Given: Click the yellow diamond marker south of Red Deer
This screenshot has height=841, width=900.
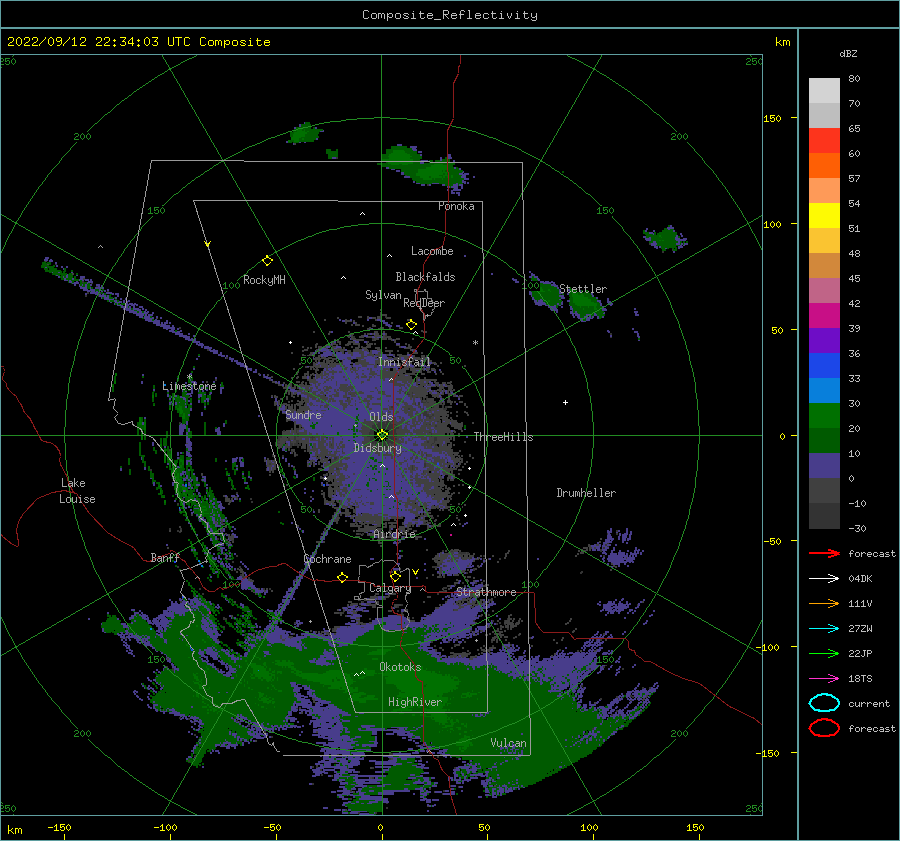Looking at the screenshot, I should point(412,325).
